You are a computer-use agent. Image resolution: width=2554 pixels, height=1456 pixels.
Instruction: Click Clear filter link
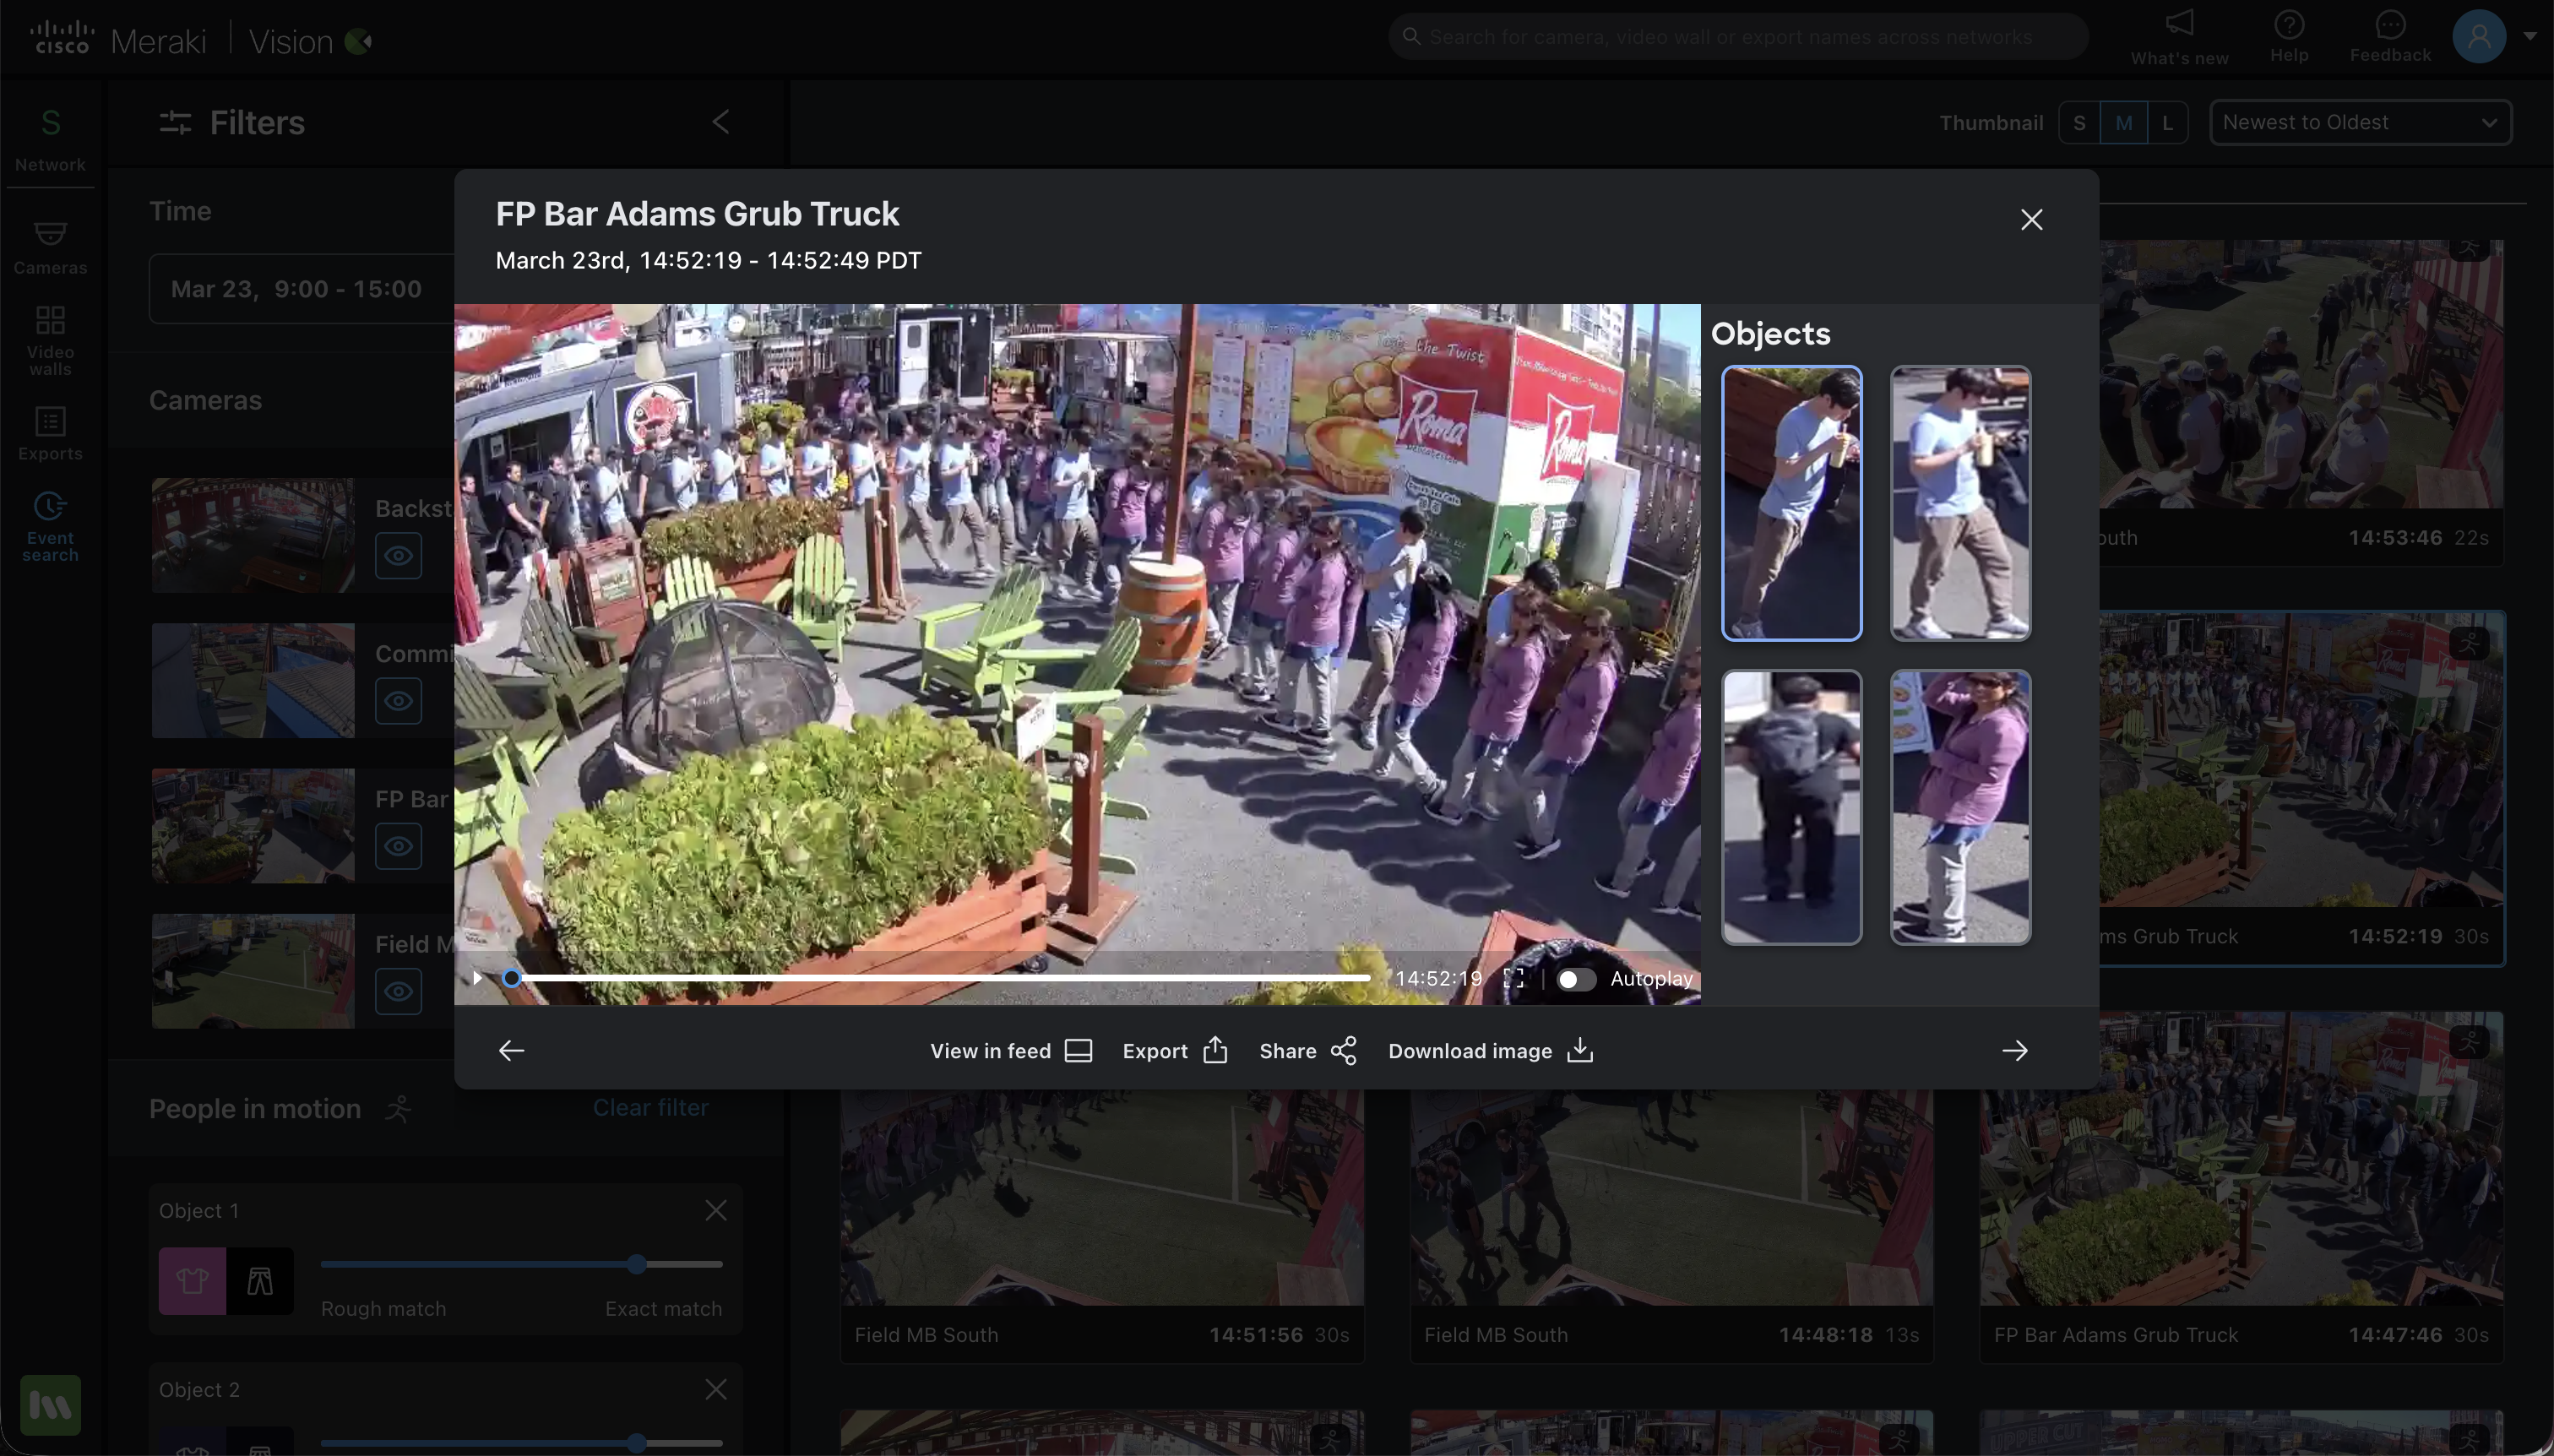point(650,1107)
